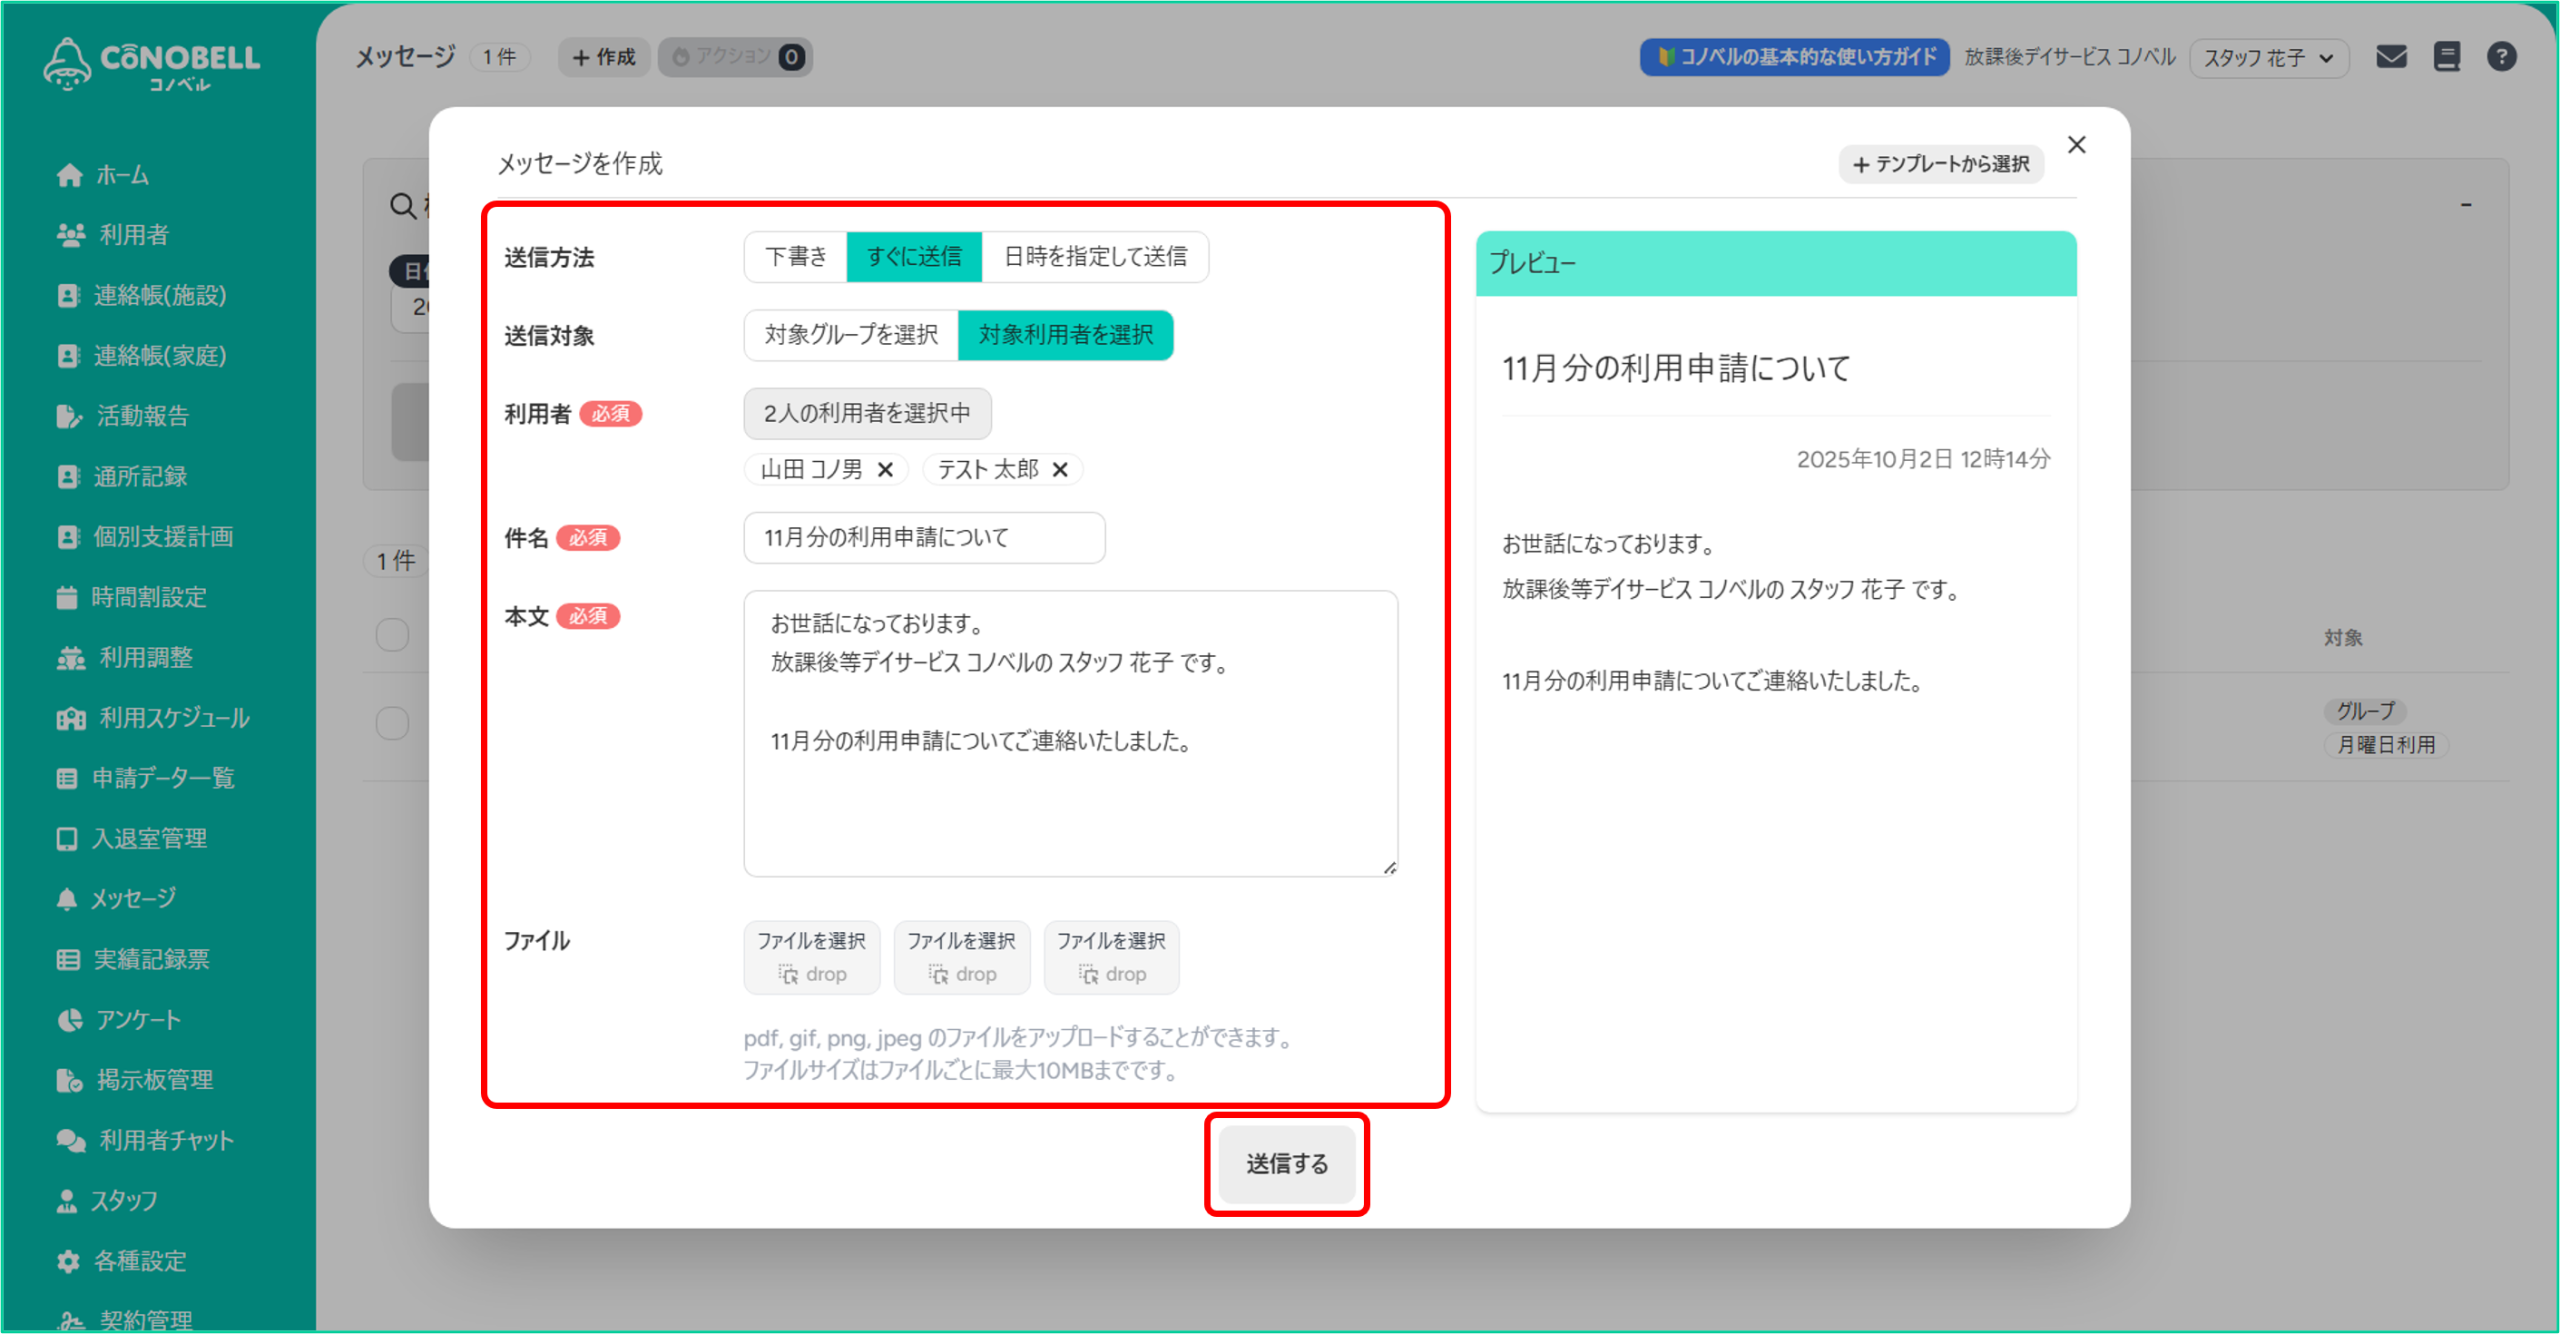Viewport: 2560px width, 1334px height.
Task: Close the message creation dialog
Action: pyautogui.click(x=2077, y=145)
